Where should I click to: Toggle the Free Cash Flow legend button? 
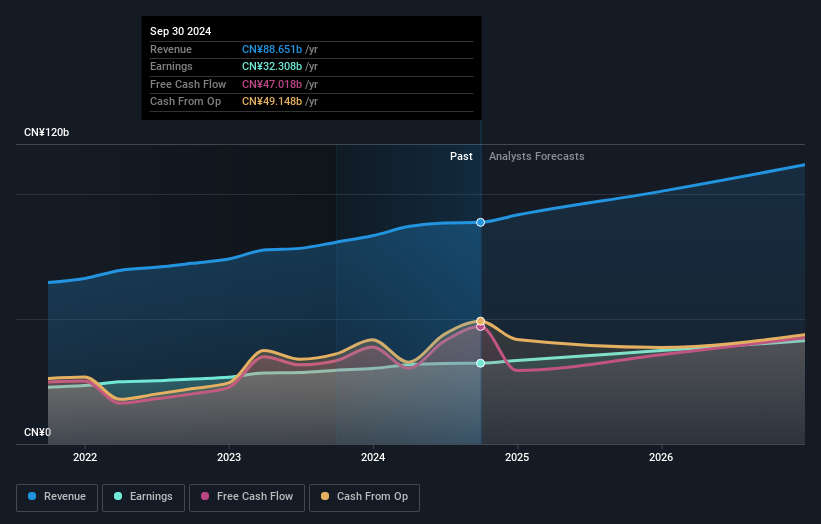click(x=247, y=497)
